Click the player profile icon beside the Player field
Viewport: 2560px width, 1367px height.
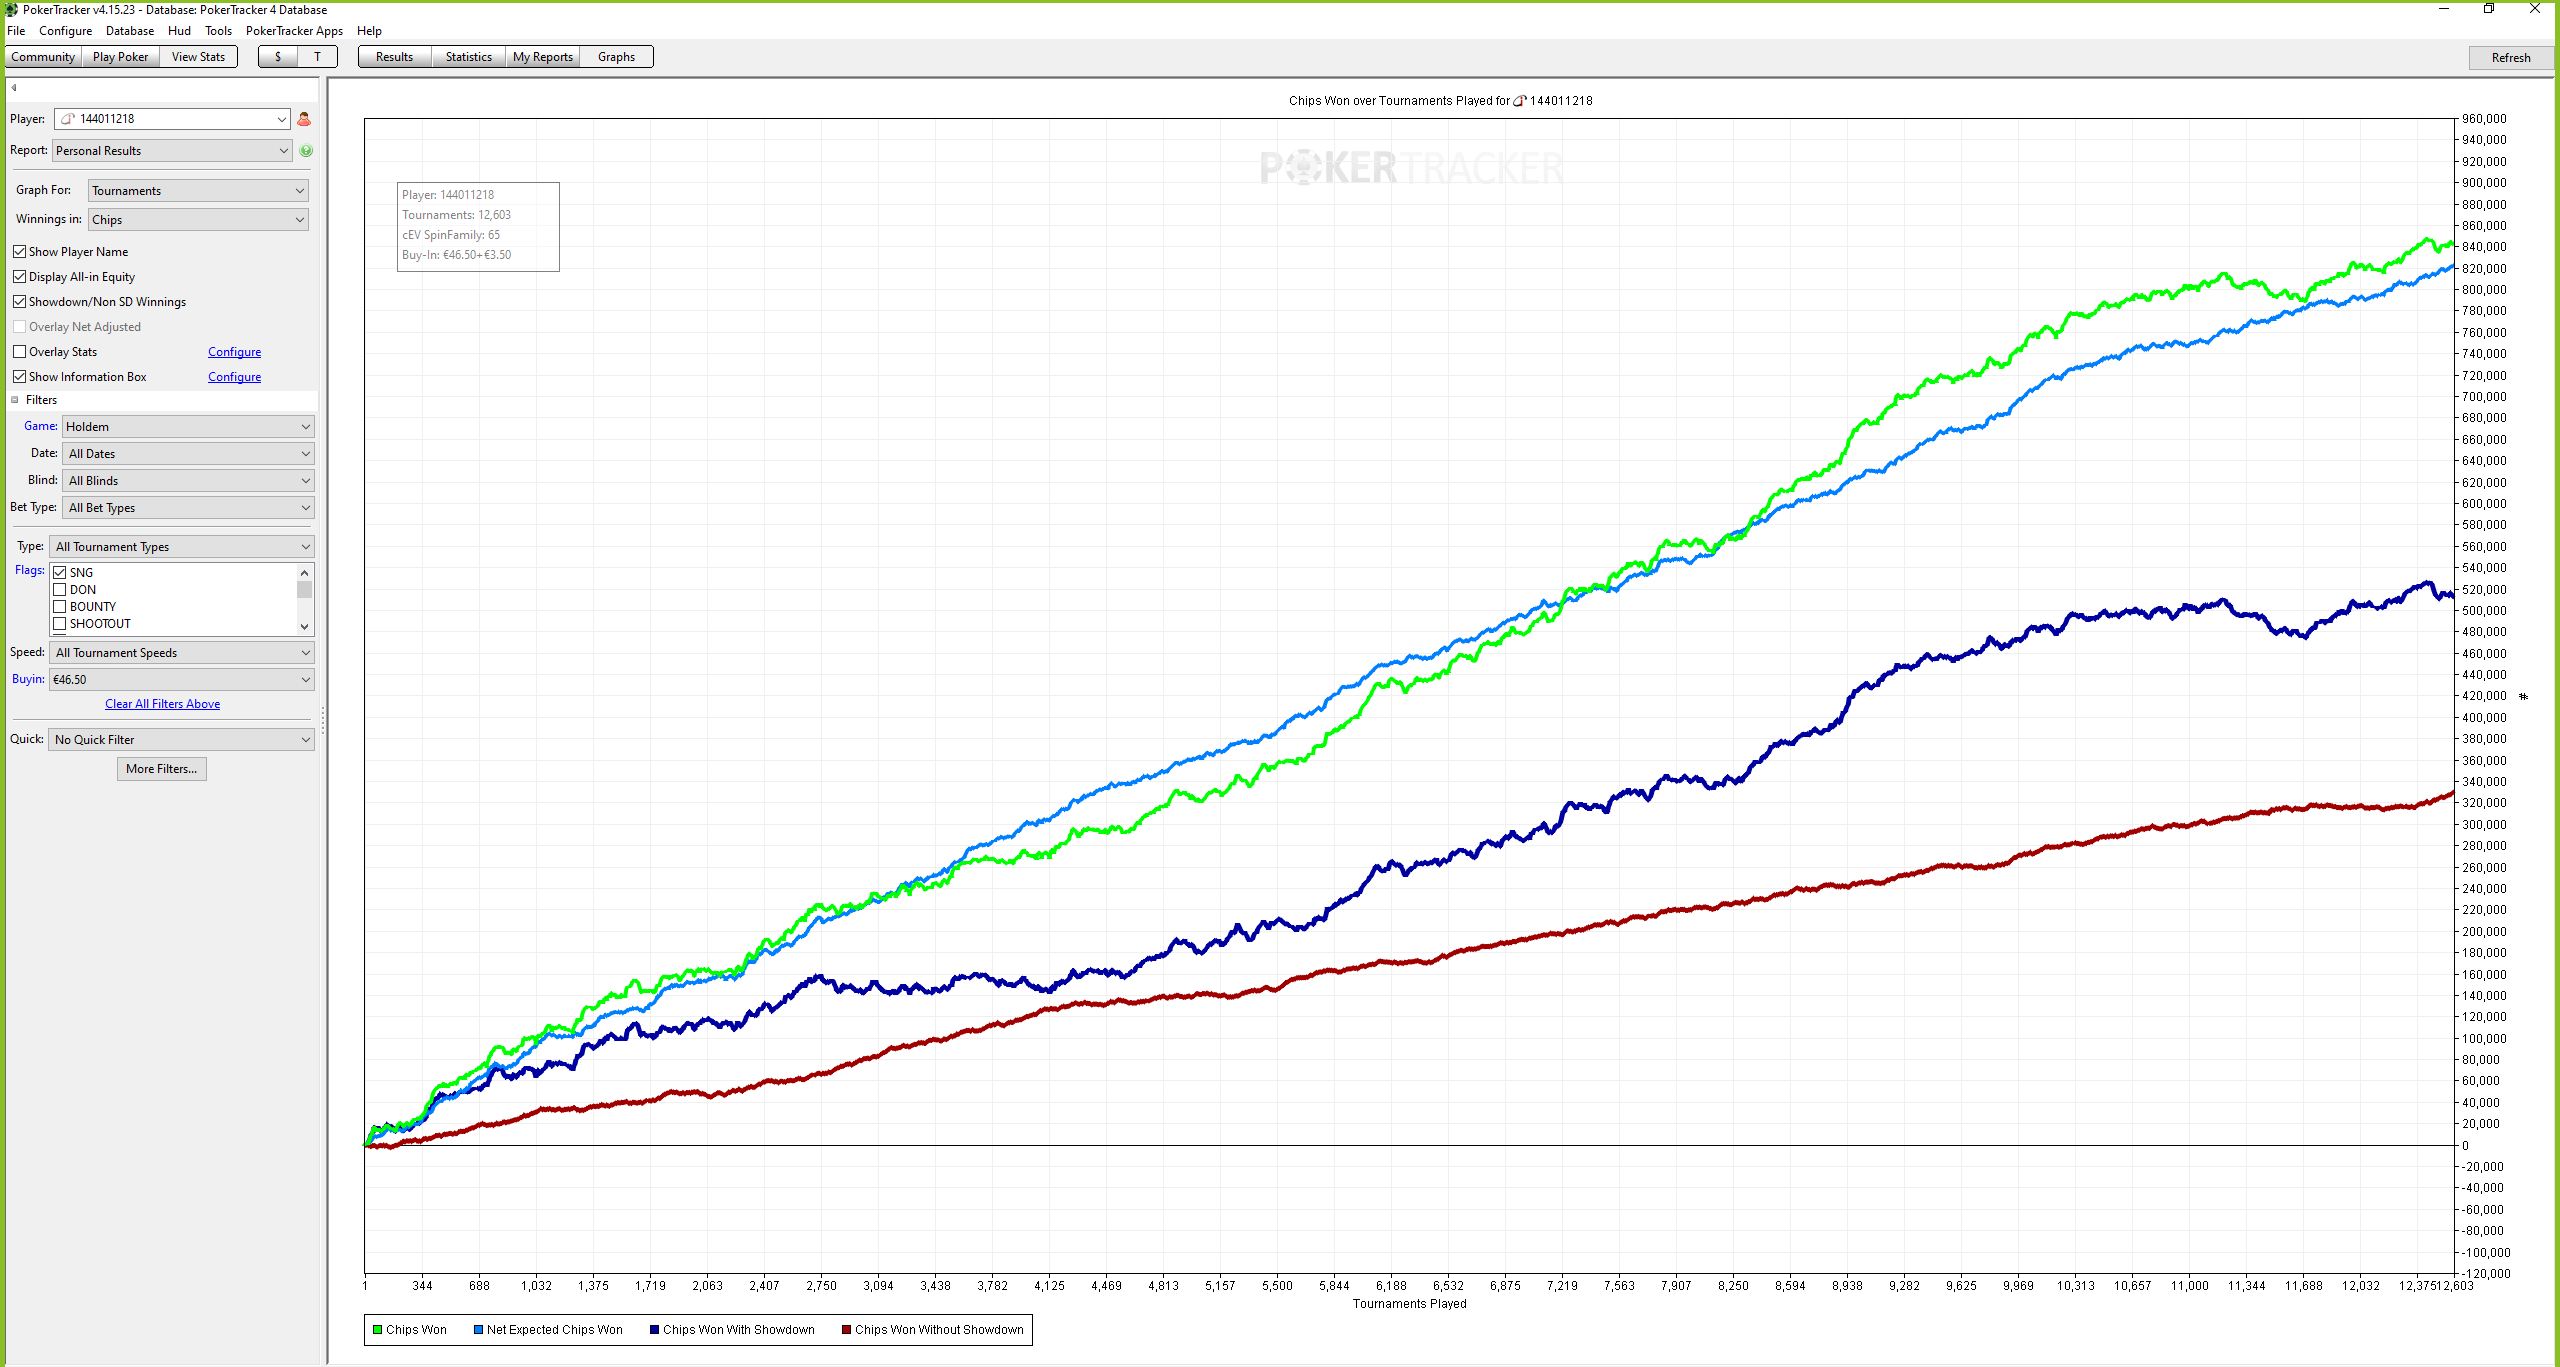click(304, 119)
